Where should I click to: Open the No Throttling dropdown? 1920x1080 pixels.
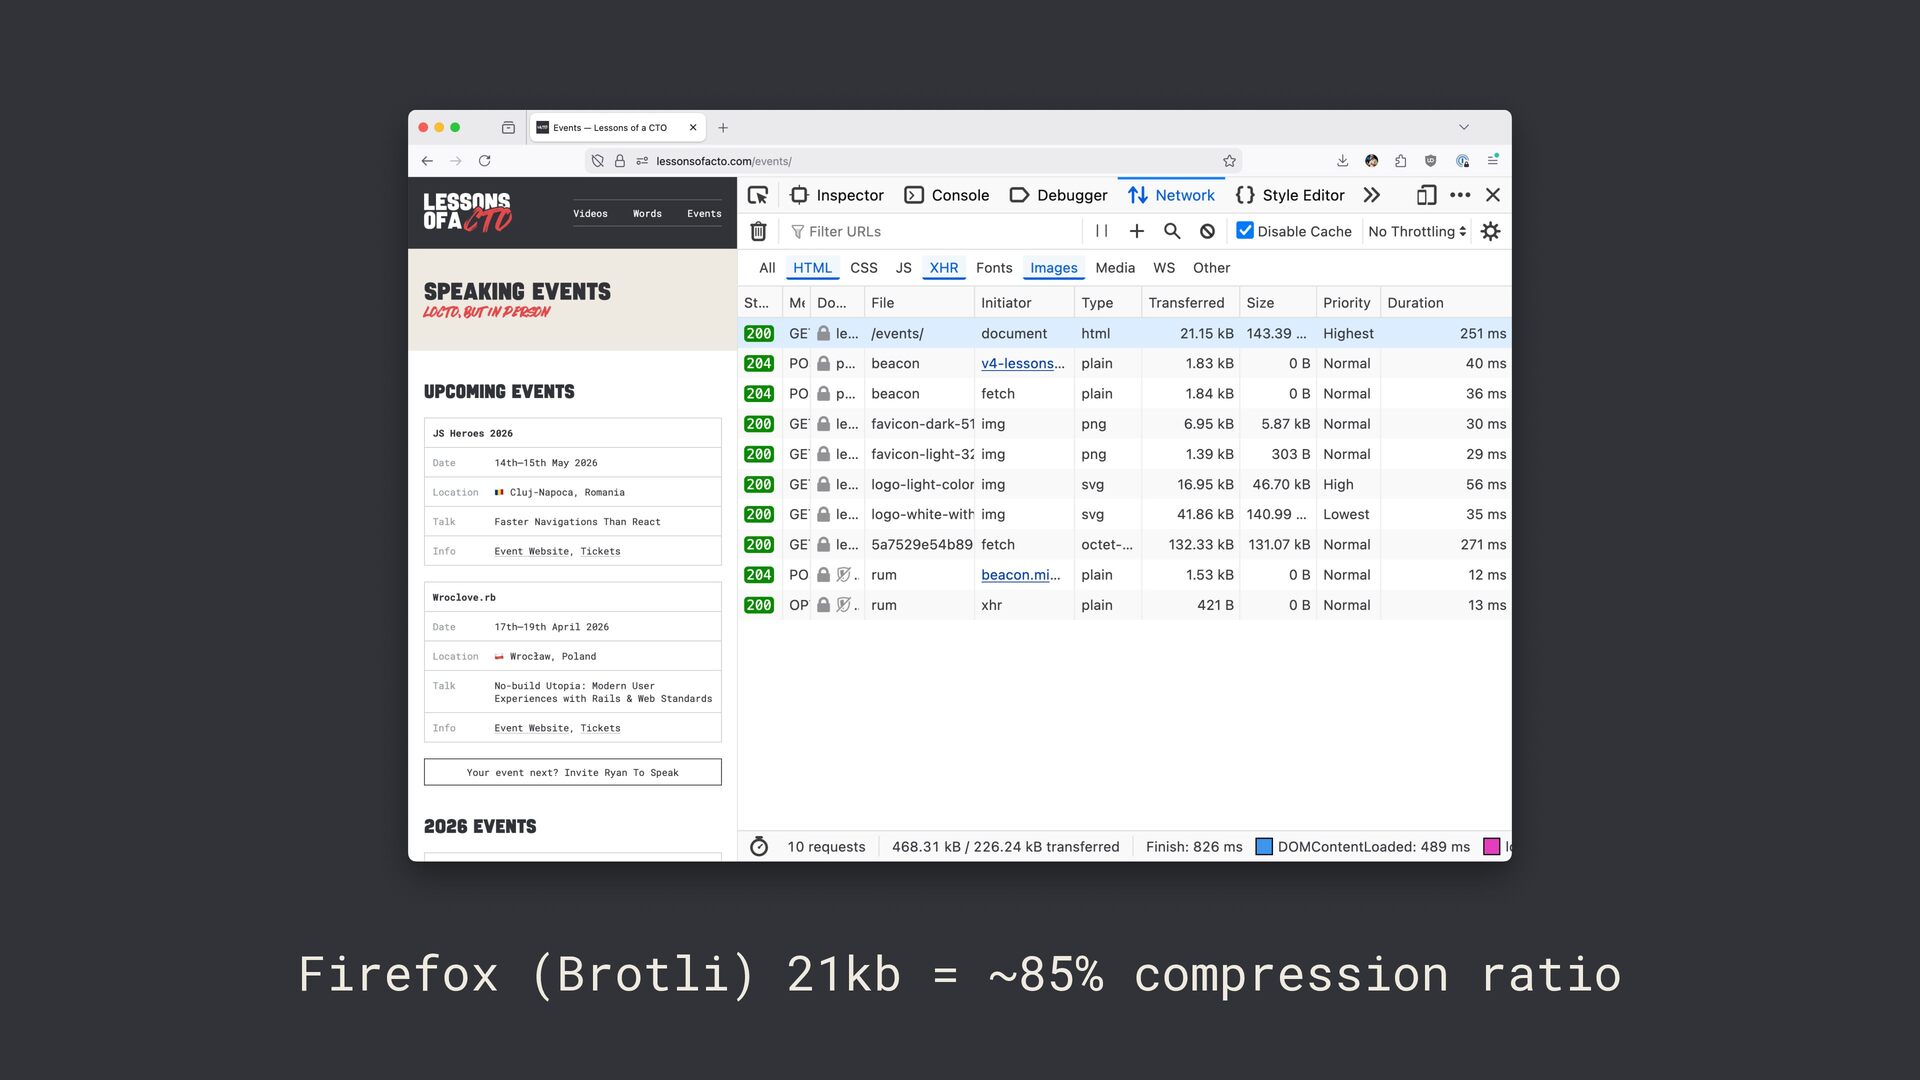coord(1416,231)
